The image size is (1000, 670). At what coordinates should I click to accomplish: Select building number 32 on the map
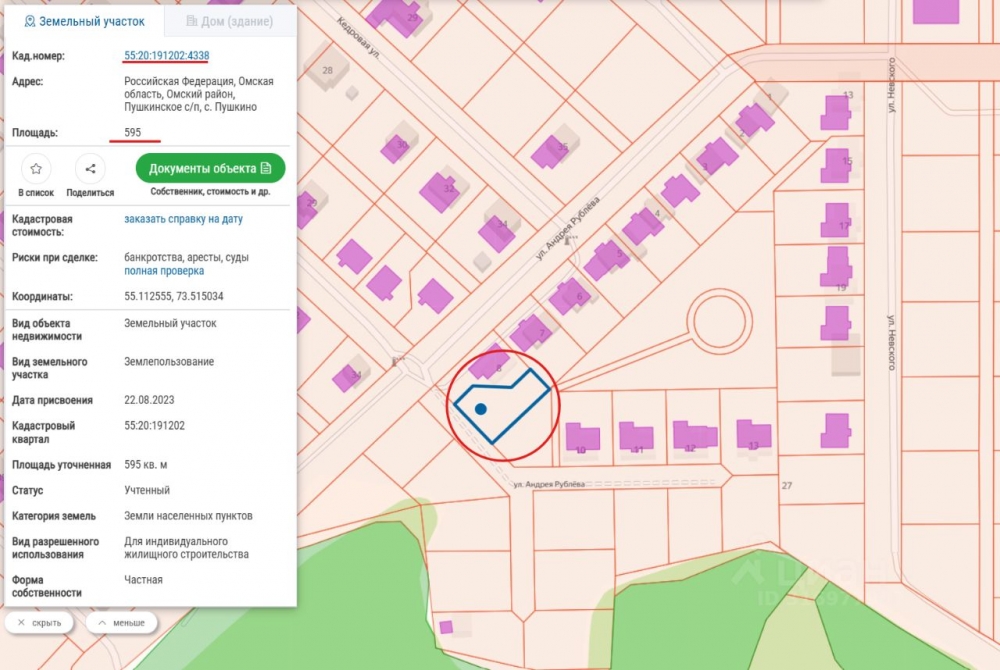click(x=439, y=192)
